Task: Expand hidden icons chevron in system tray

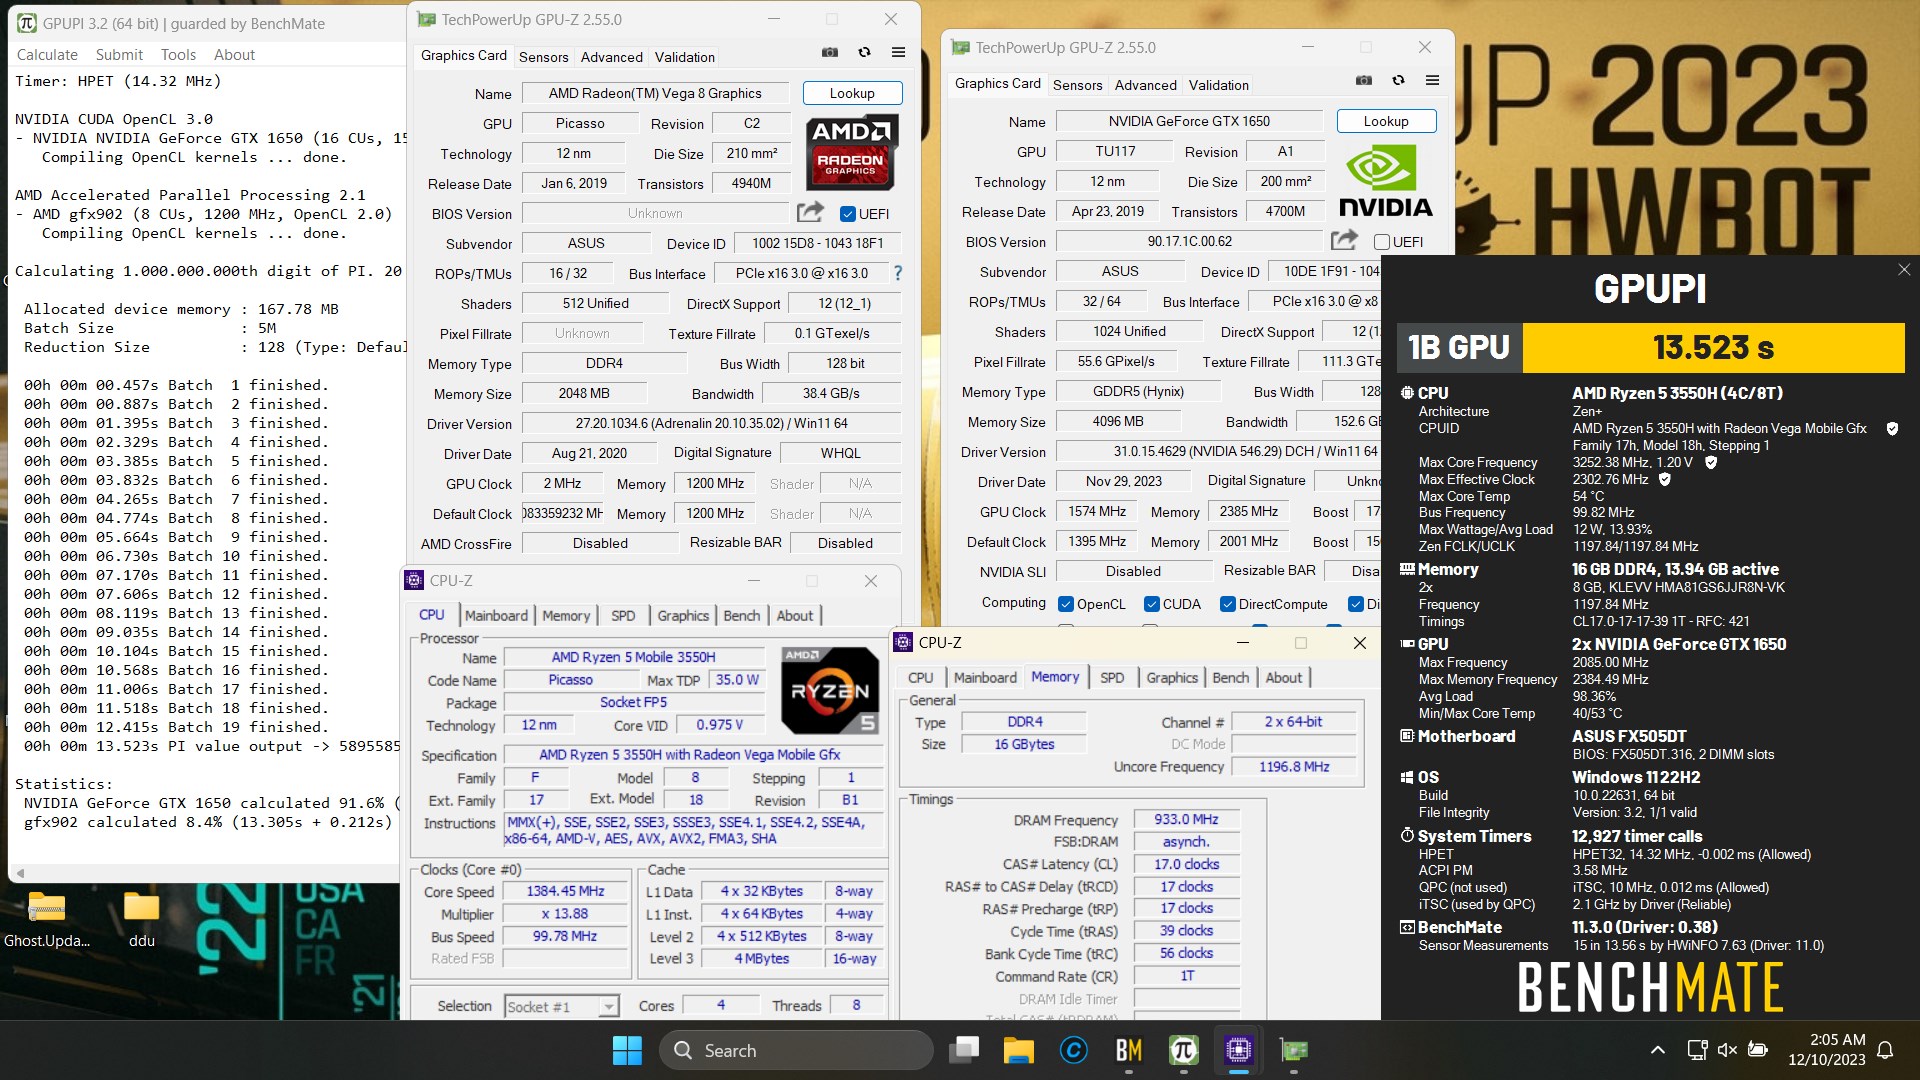Action: tap(1658, 1050)
